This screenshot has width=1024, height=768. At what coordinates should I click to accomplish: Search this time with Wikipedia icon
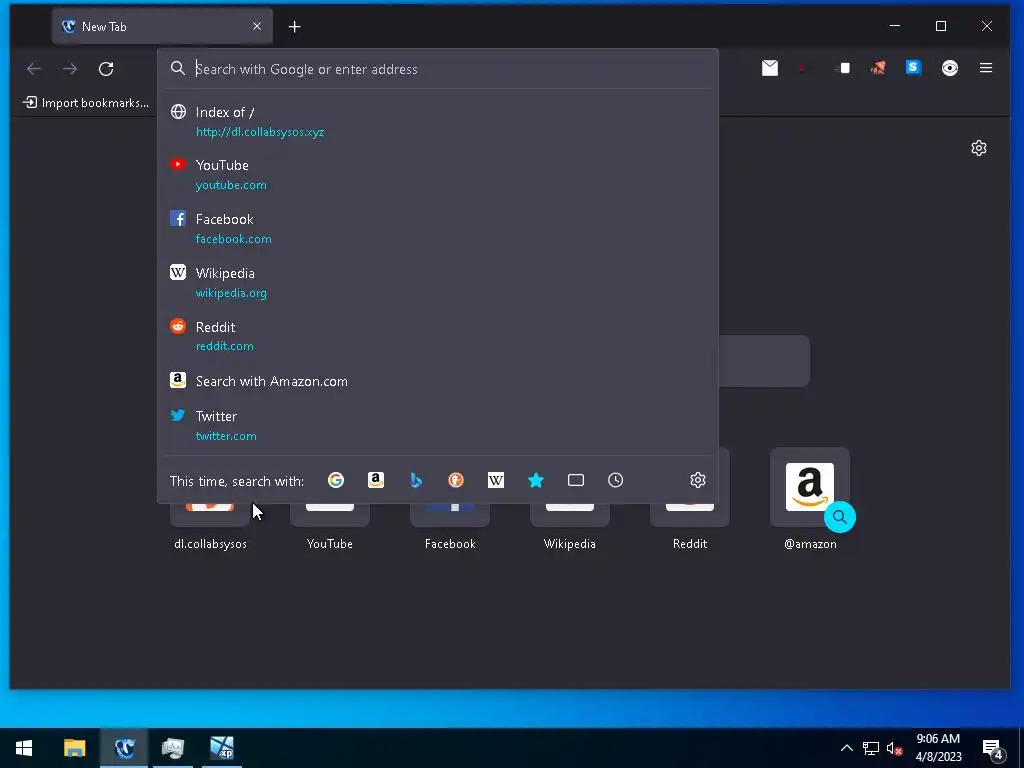point(496,480)
